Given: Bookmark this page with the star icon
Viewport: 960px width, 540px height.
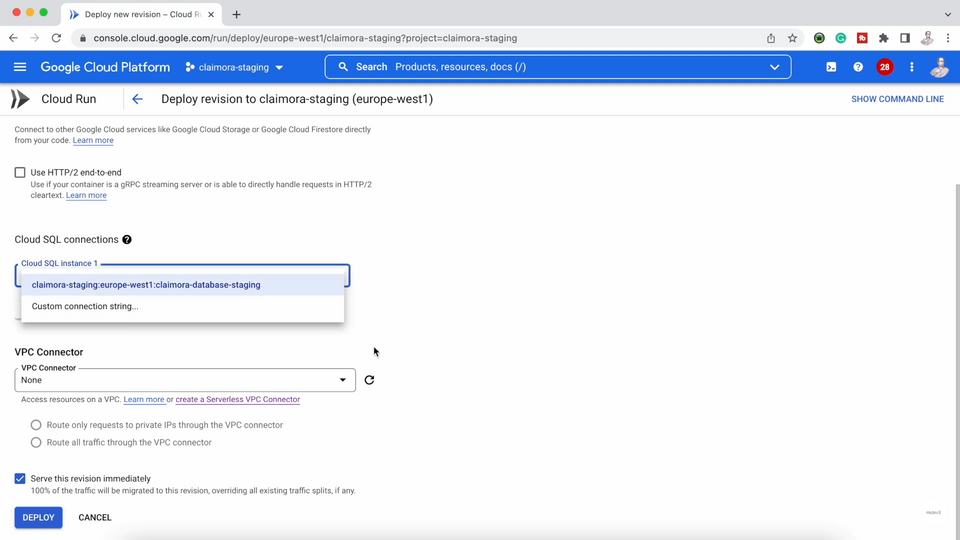Looking at the screenshot, I should pyautogui.click(x=792, y=38).
